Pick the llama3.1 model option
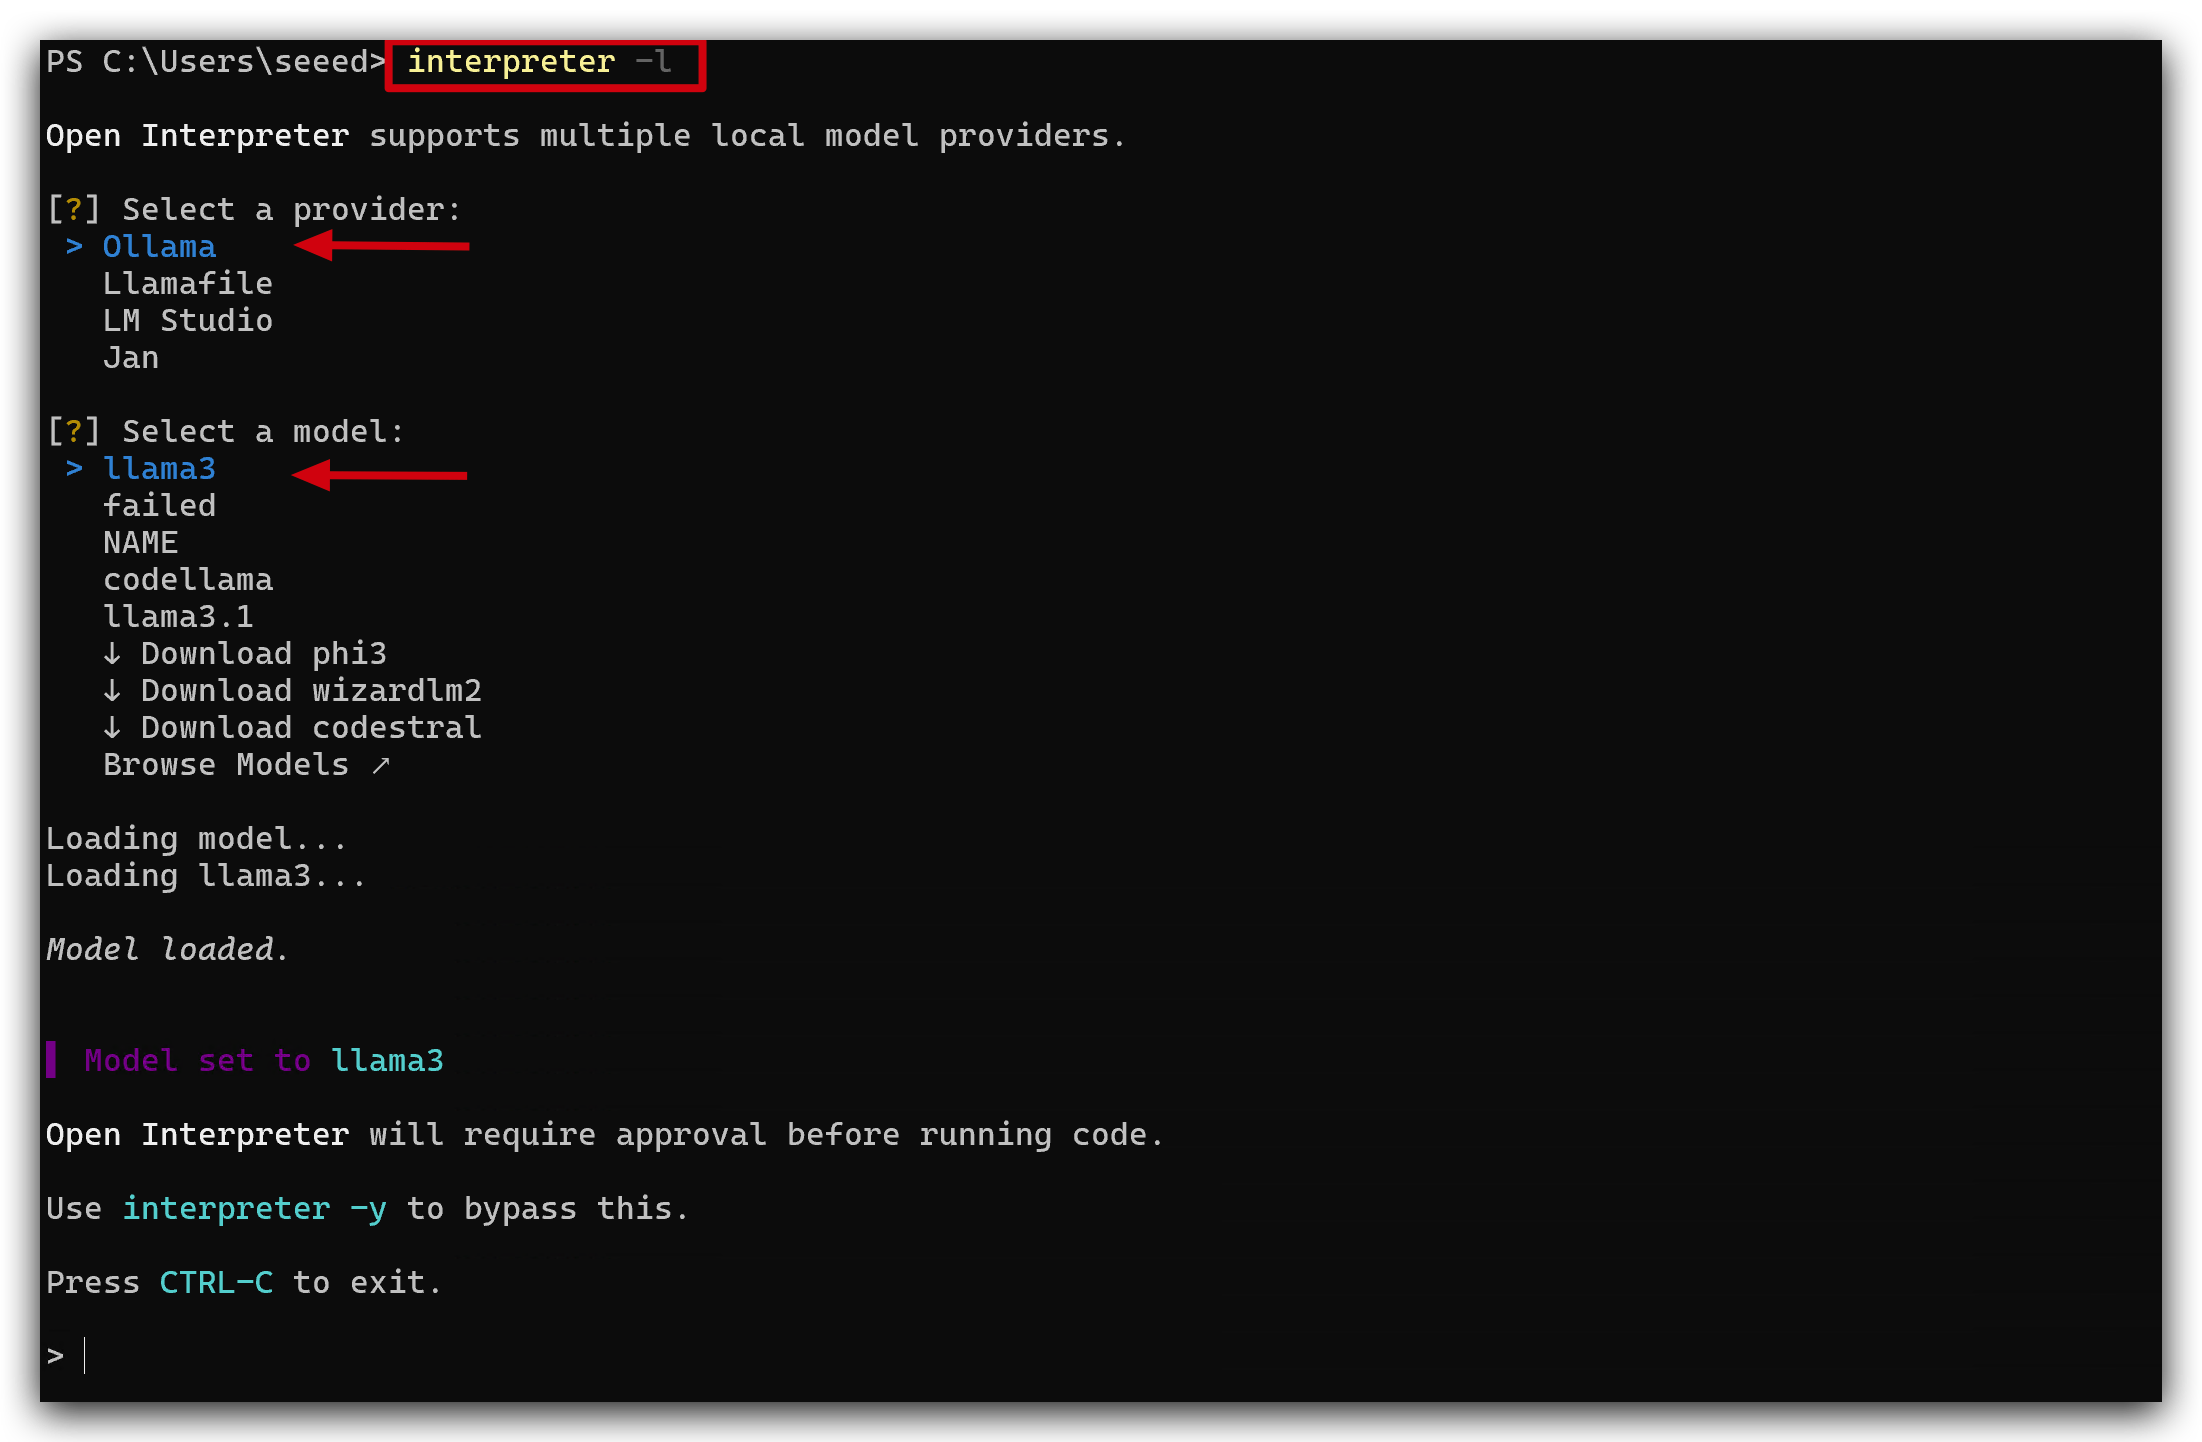This screenshot has height=1442, width=2202. tap(178, 617)
